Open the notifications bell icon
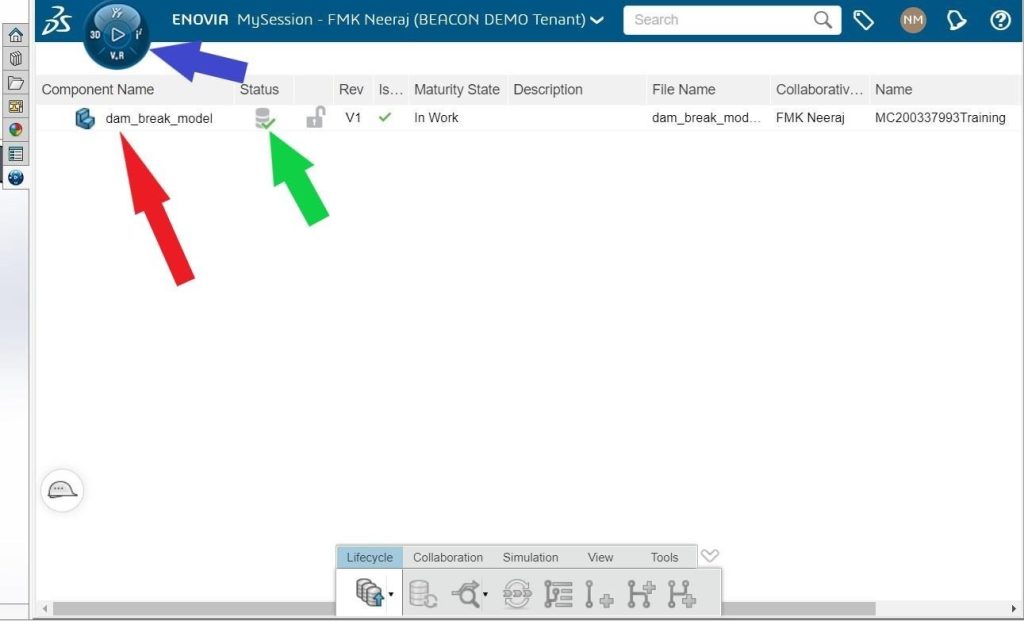This screenshot has width=1024, height=621. 957,20
